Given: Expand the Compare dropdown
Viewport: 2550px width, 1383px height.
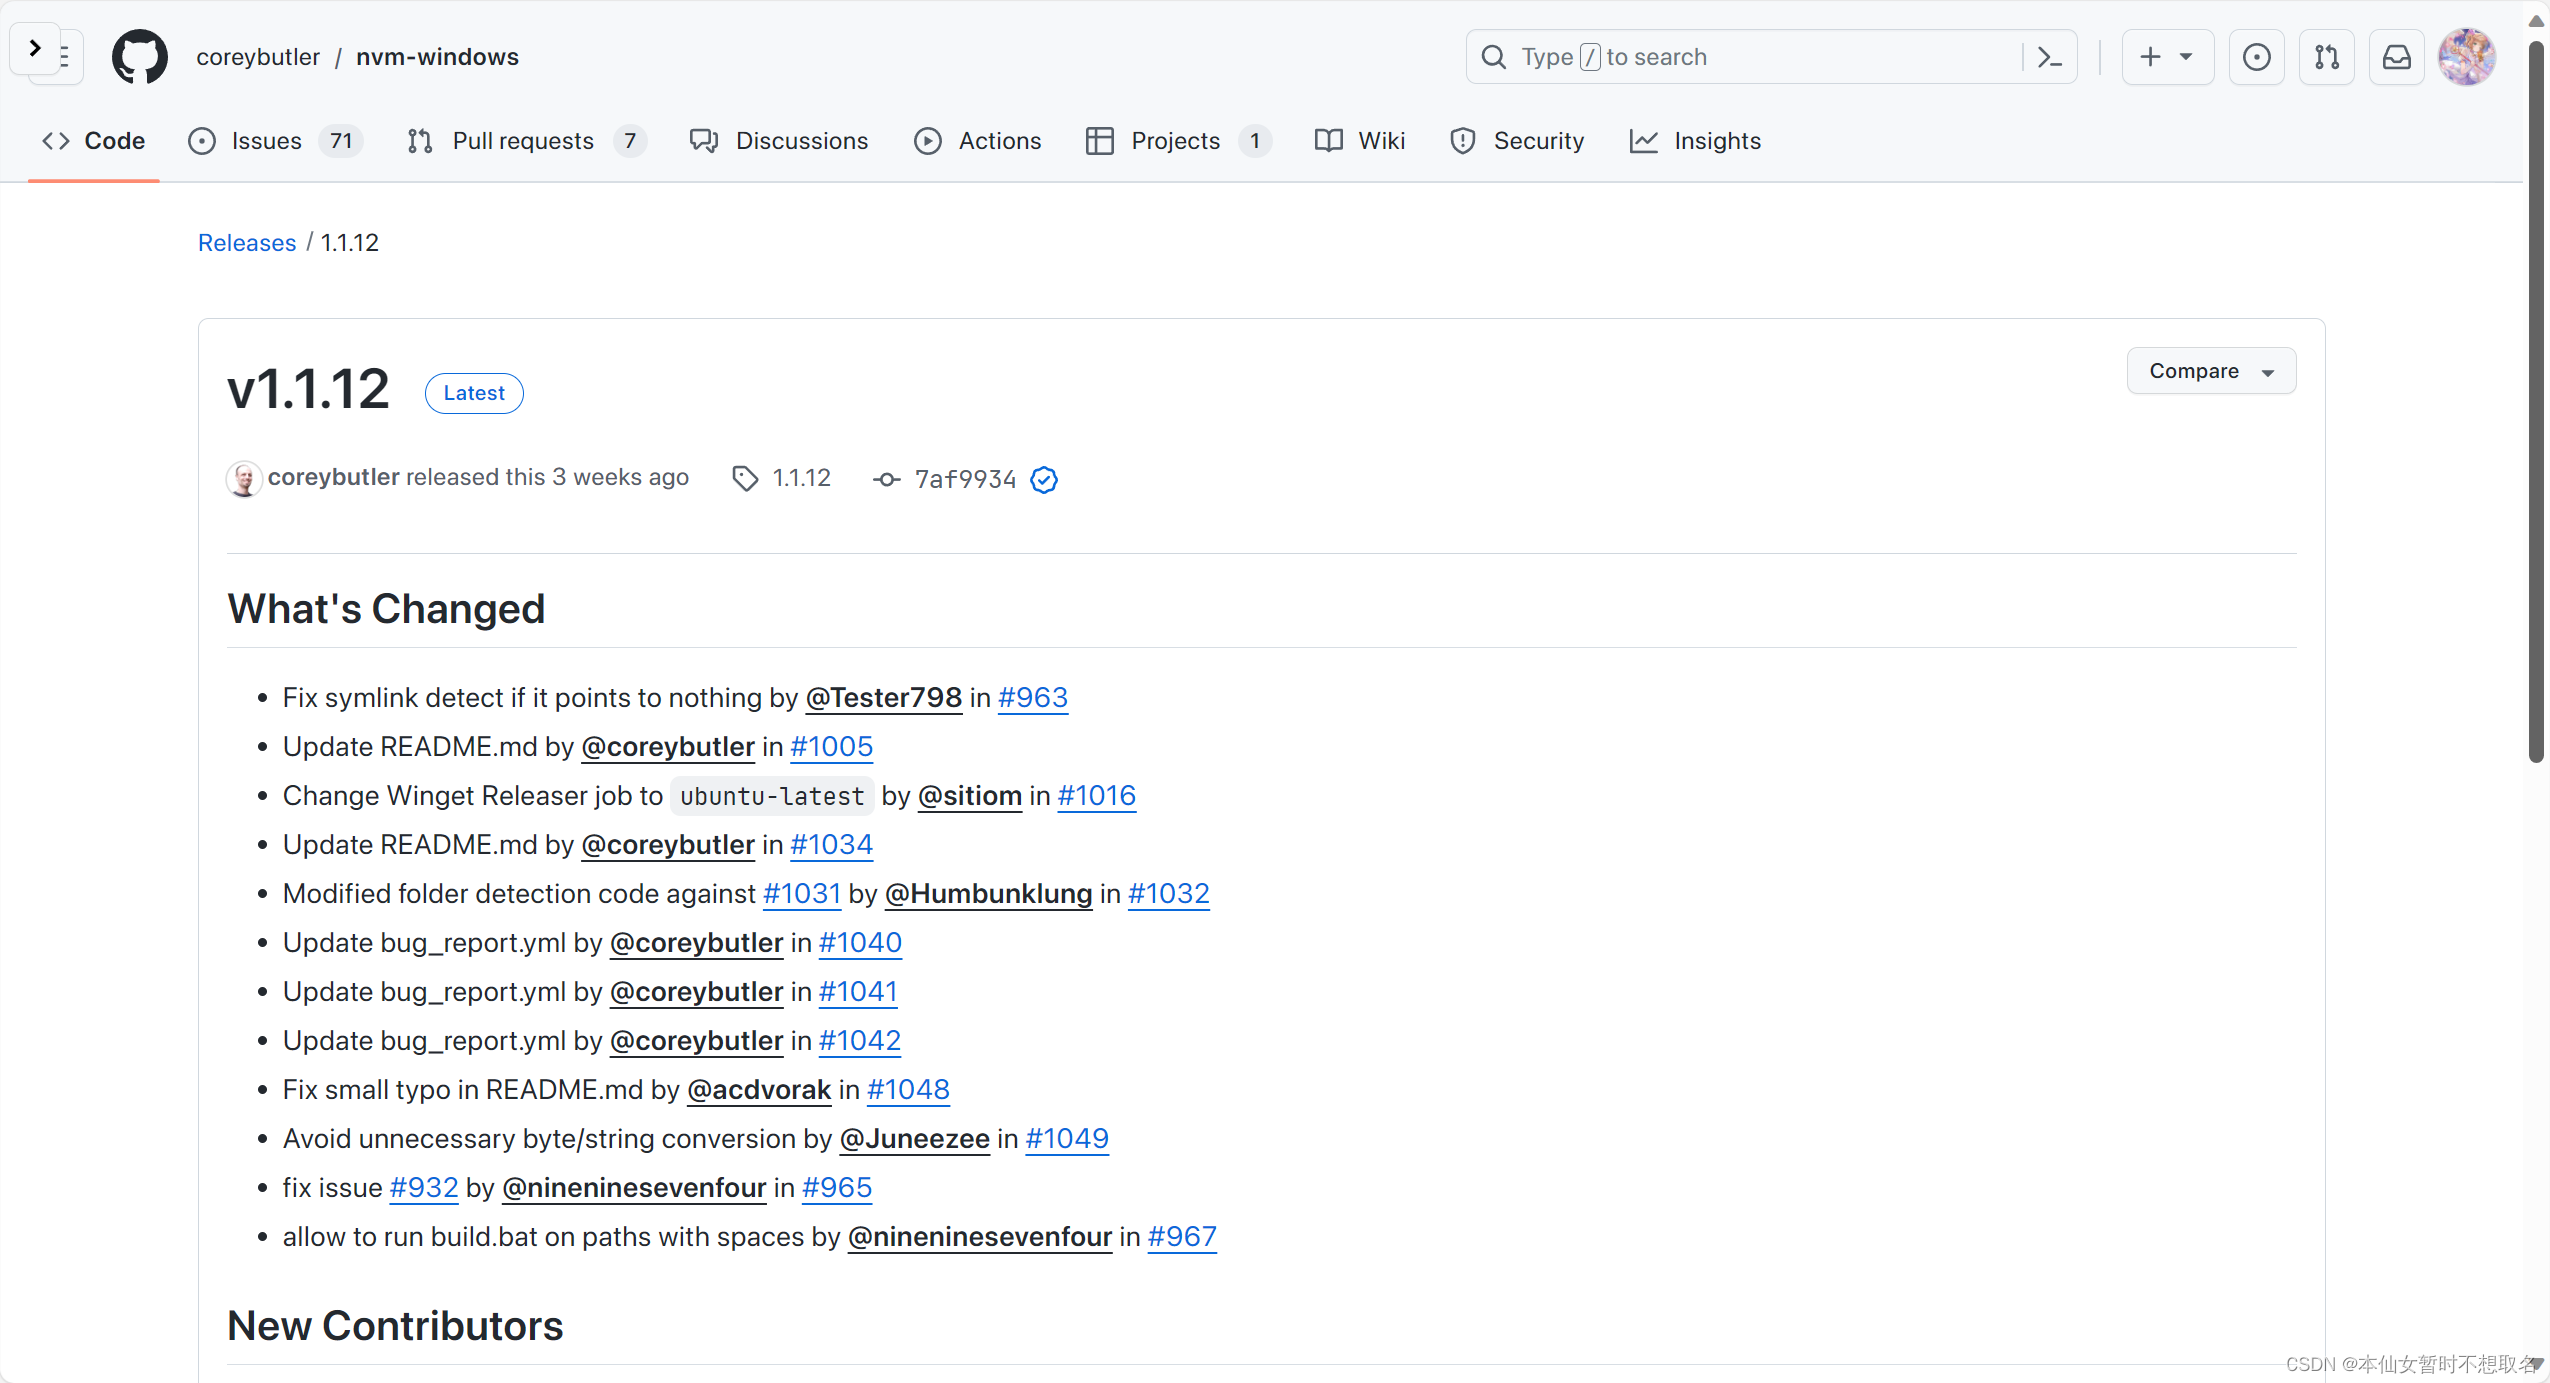Looking at the screenshot, I should [x=2211, y=371].
